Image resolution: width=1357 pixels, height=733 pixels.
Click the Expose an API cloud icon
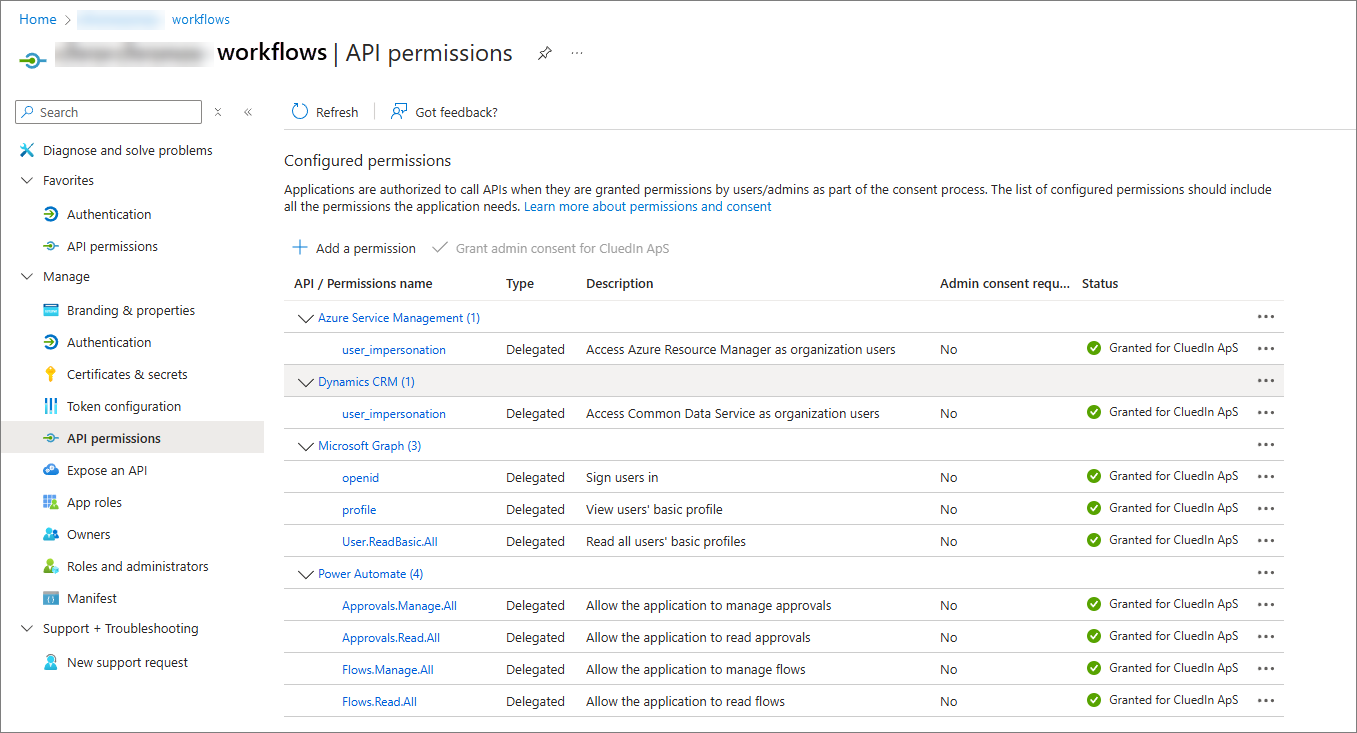coord(51,470)
